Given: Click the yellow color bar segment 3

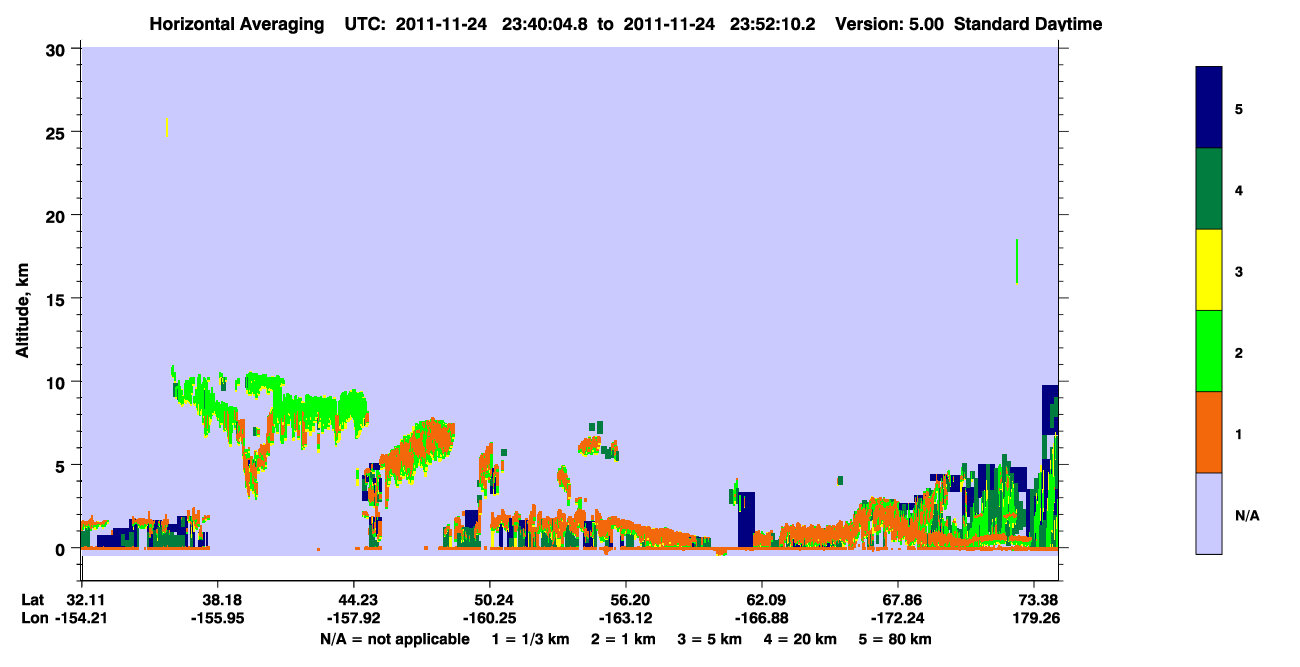Looking at the screenshot, I should click(x=1209, y=270).
